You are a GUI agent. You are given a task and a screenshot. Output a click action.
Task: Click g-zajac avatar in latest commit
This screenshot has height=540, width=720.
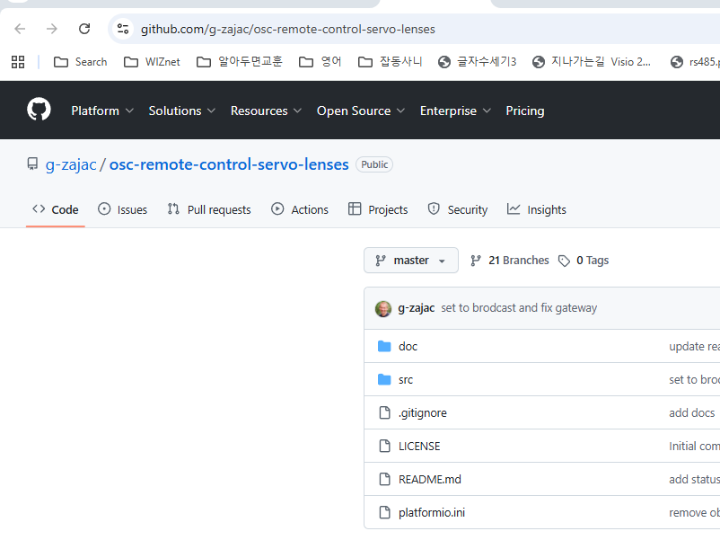click(x=383, y=308)
